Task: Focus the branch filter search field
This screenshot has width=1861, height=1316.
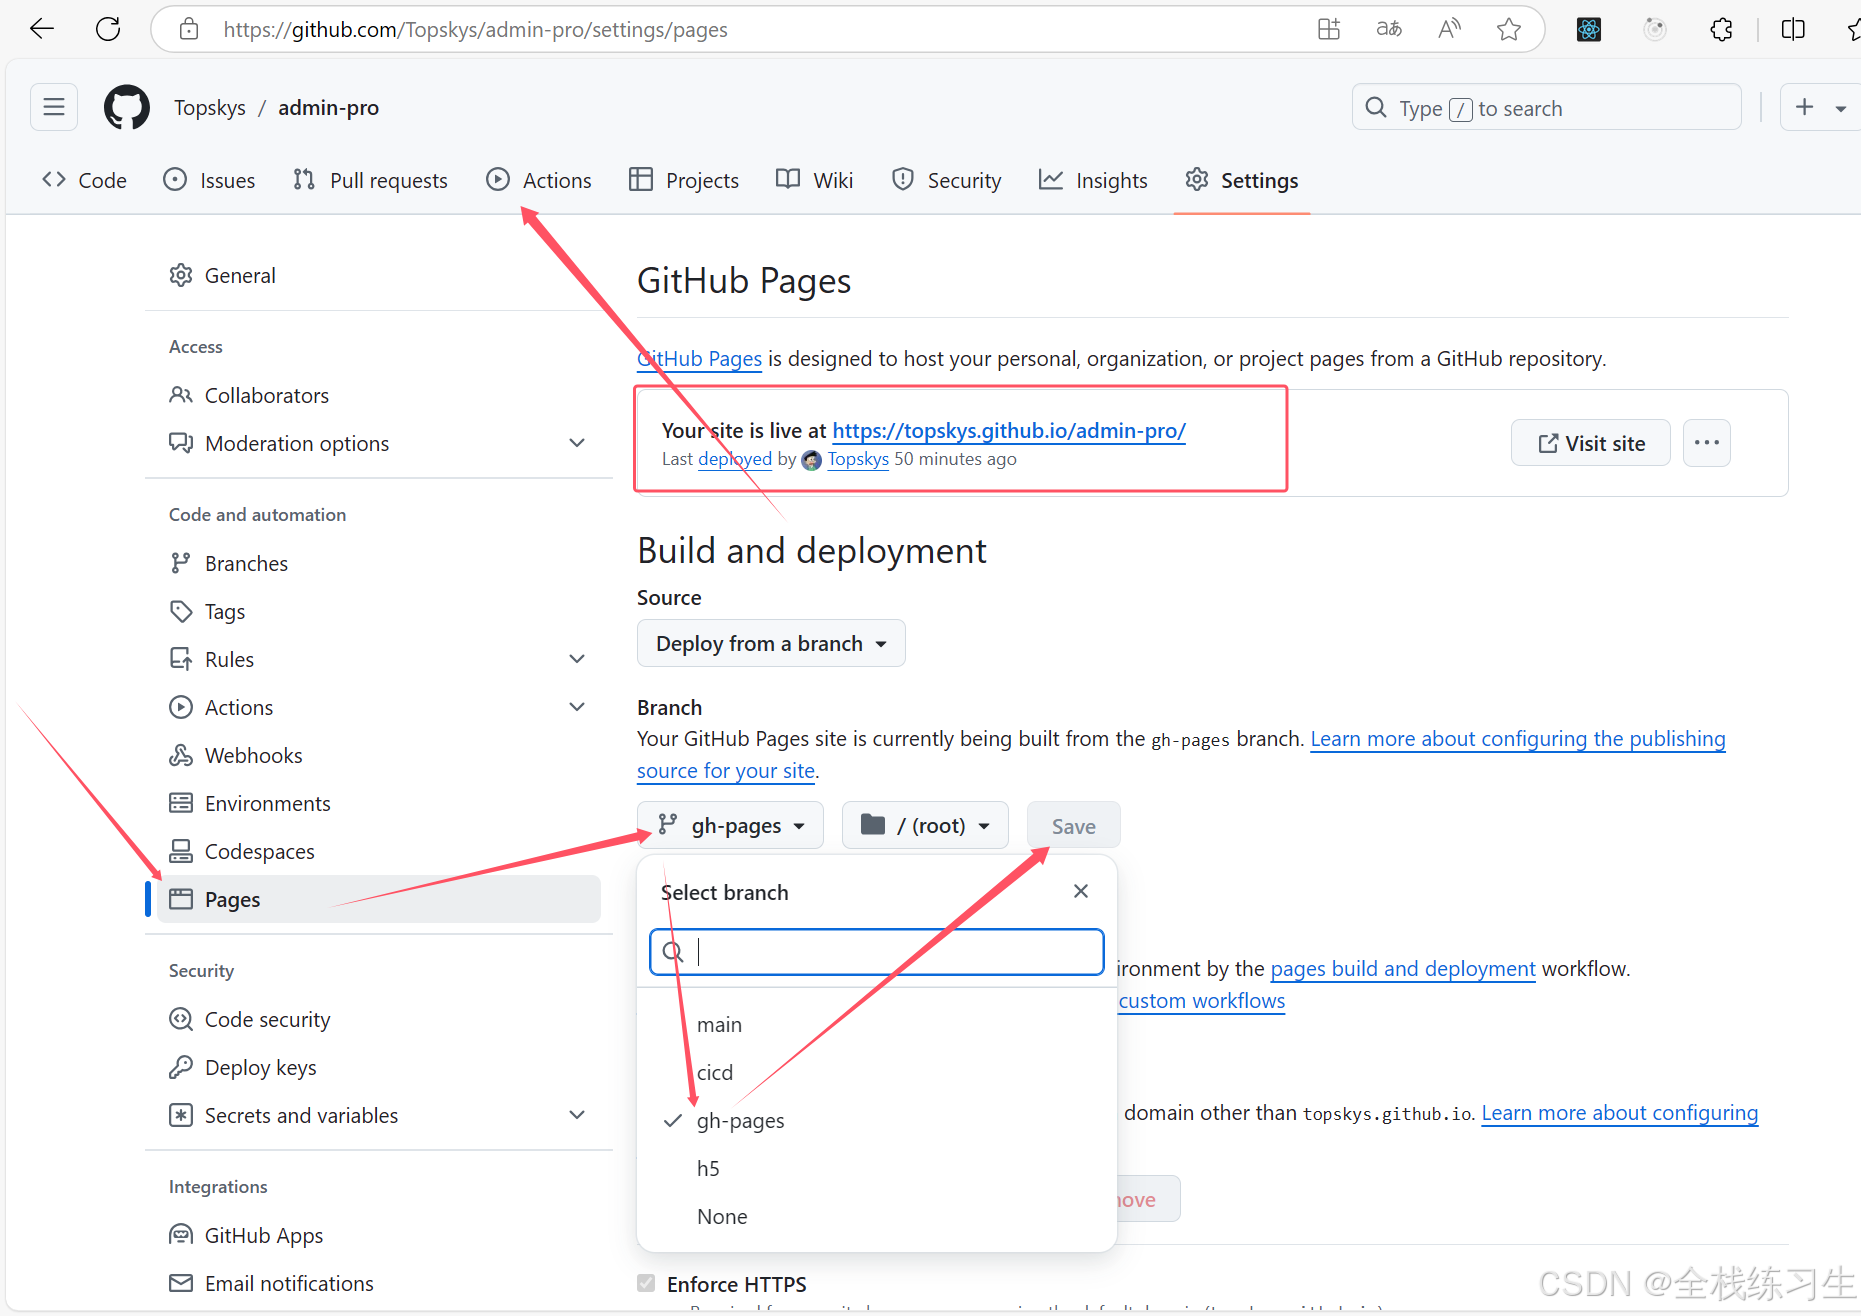Action: (x=876, y=952)
